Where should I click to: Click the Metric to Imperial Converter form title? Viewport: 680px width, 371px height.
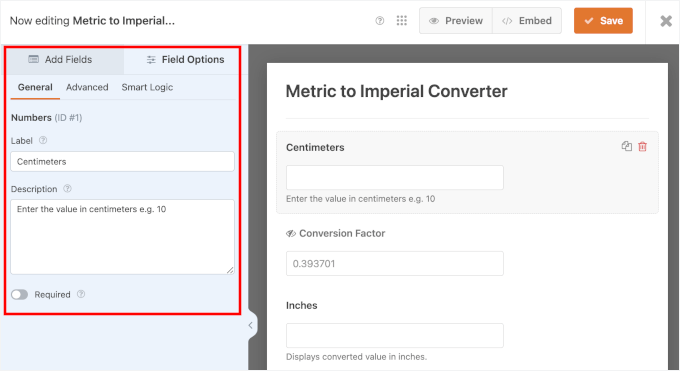click(396, 91)
